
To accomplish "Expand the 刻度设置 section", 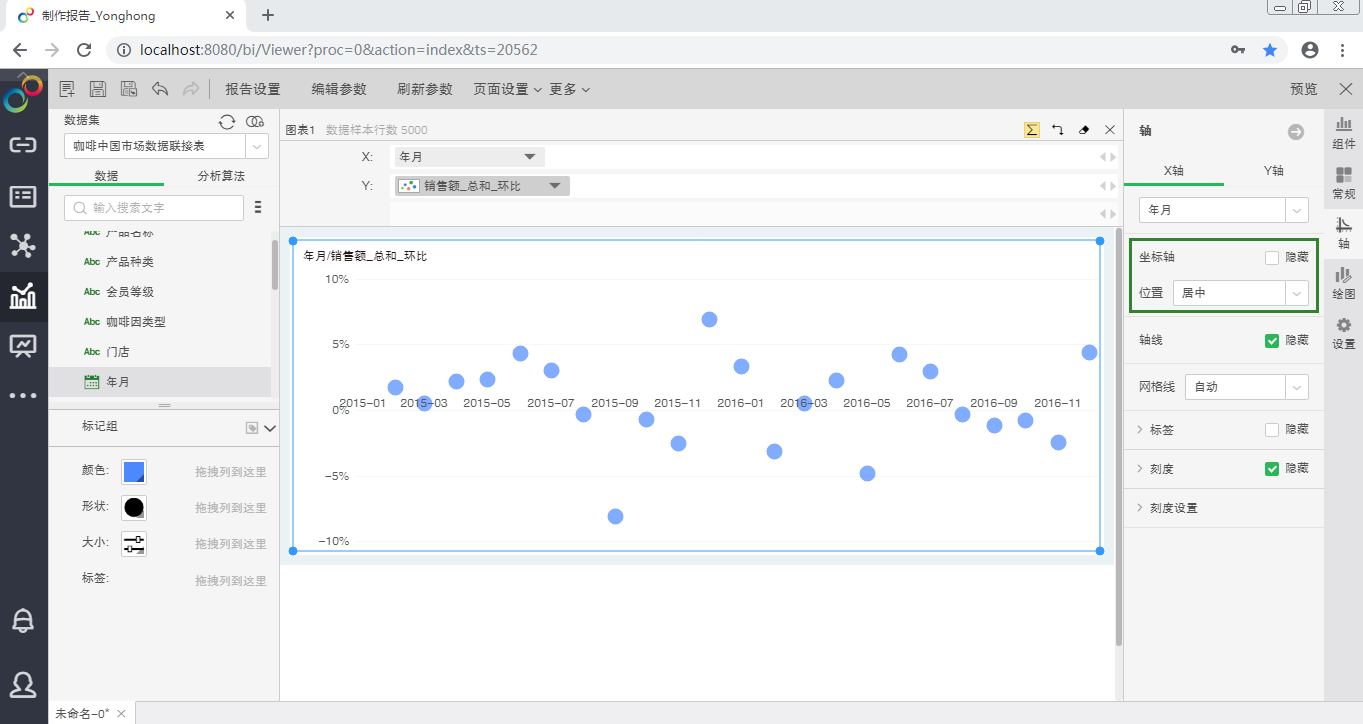I will pyautogui.click(x=1172, y=508).
